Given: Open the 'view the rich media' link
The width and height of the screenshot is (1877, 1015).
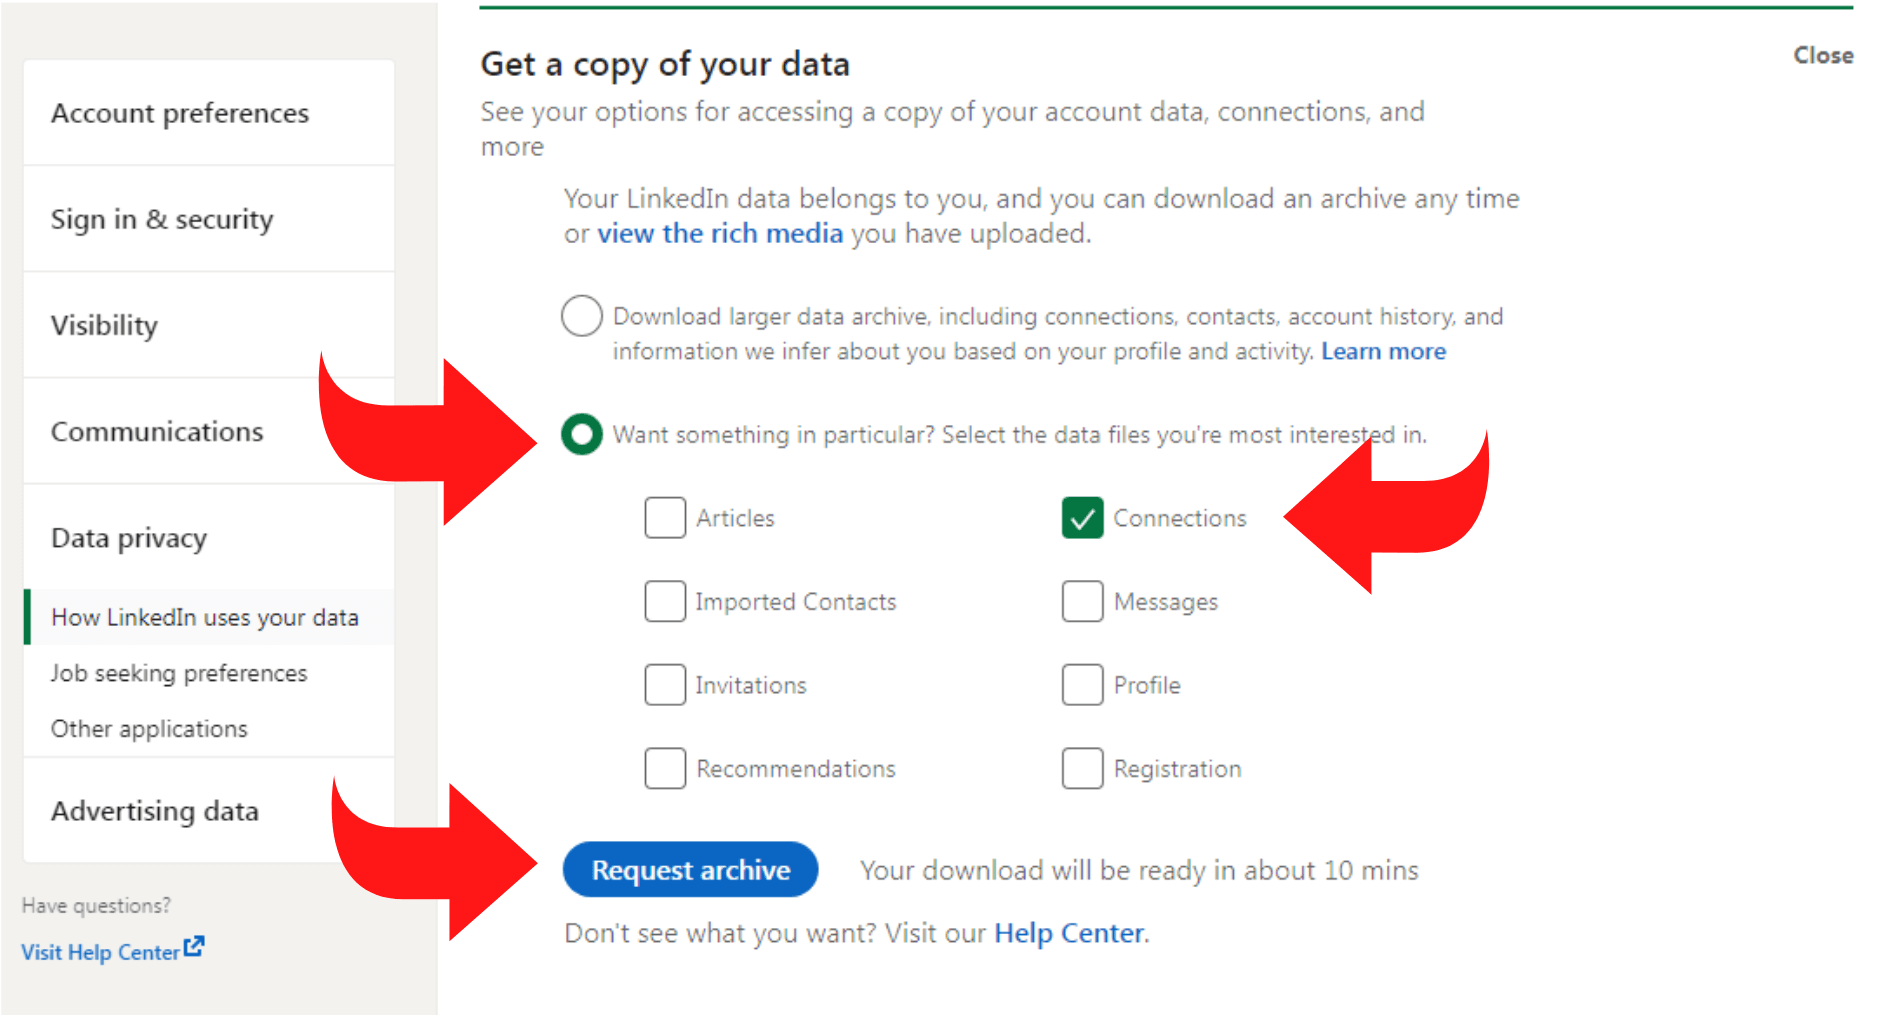Looking at the screenshot, I should click(720, 233).
